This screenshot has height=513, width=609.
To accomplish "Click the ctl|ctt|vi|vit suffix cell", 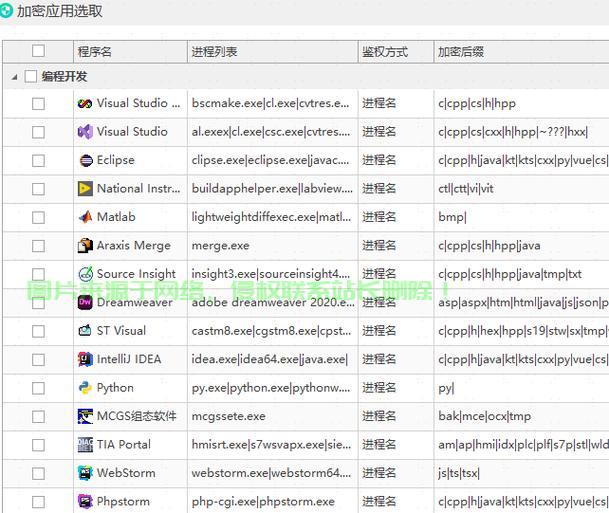I will pos(521,189).
